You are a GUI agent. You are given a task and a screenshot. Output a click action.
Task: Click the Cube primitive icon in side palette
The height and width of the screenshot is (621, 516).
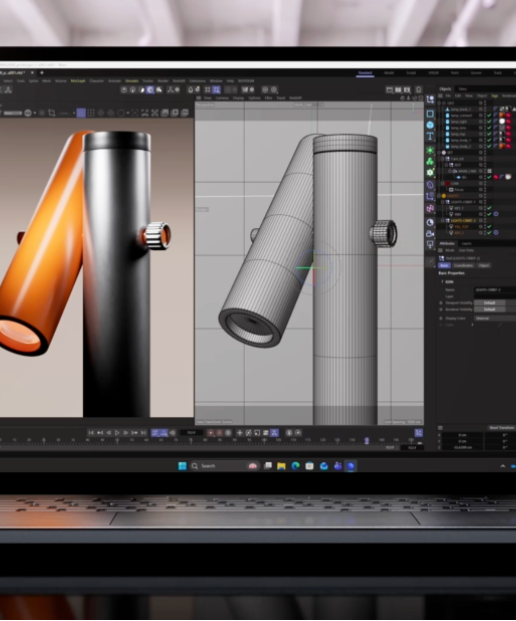click(x=430, y=114)
